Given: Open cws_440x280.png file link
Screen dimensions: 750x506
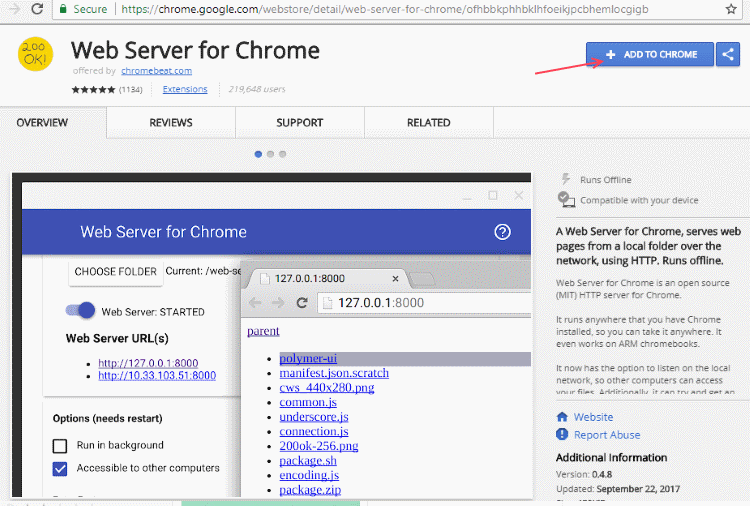Looking at the screenshot, I should 327,387.
